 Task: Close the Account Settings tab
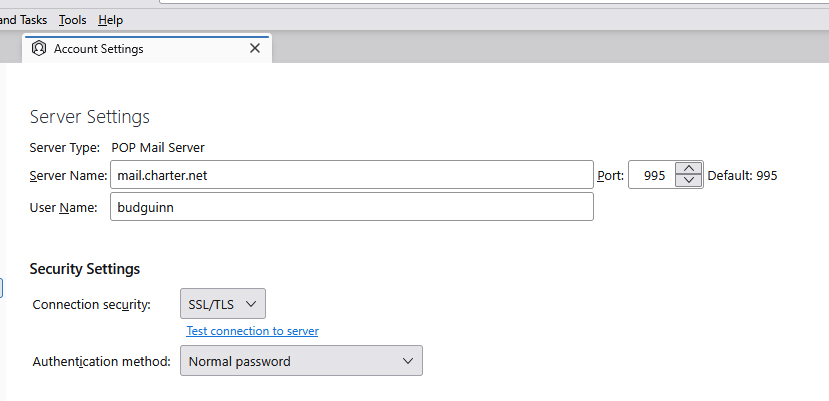(x=255, y=49)
